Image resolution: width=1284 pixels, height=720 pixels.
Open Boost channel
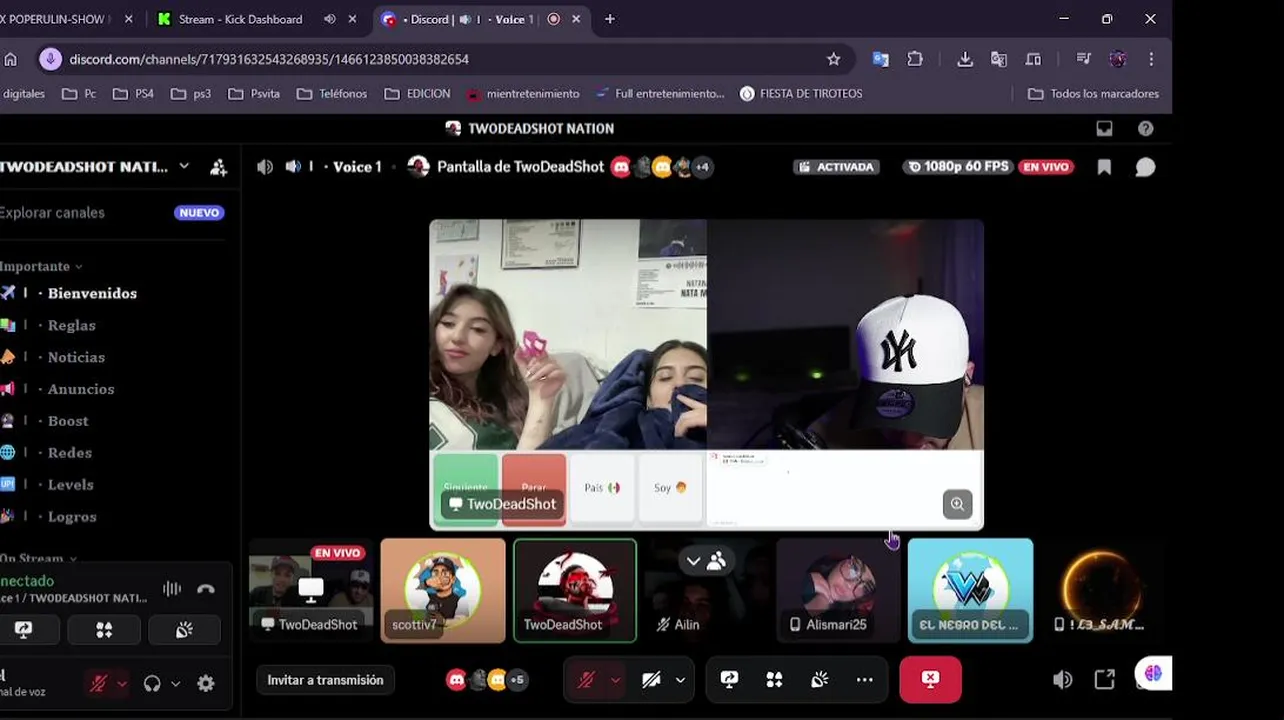68,421
